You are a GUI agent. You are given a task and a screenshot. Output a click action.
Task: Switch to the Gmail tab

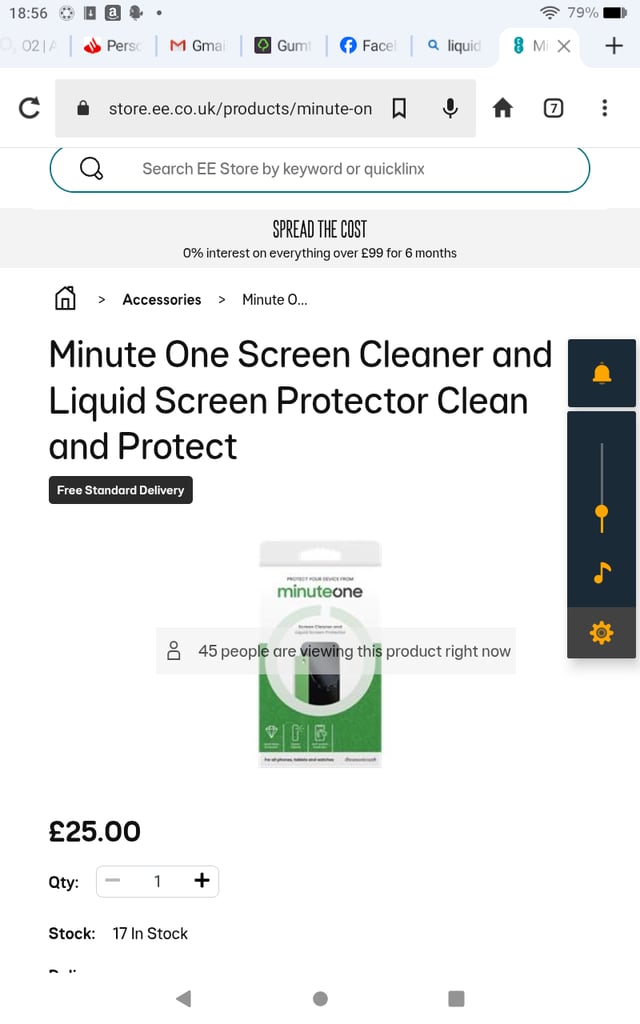(198, 46)
